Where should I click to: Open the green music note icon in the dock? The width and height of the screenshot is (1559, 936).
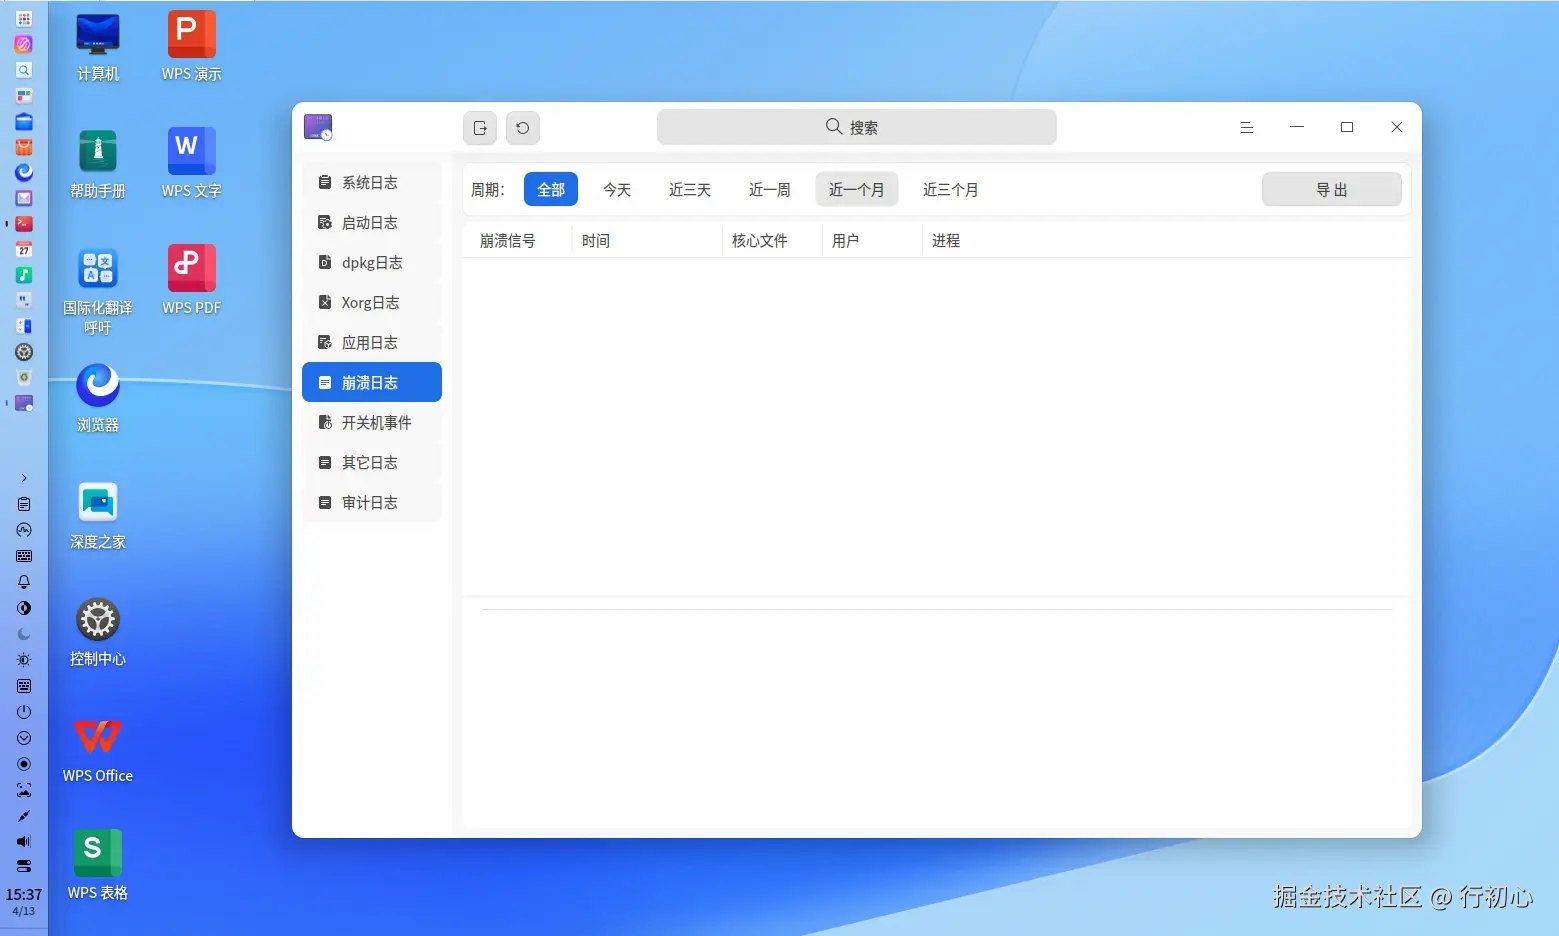click(24, 275)
